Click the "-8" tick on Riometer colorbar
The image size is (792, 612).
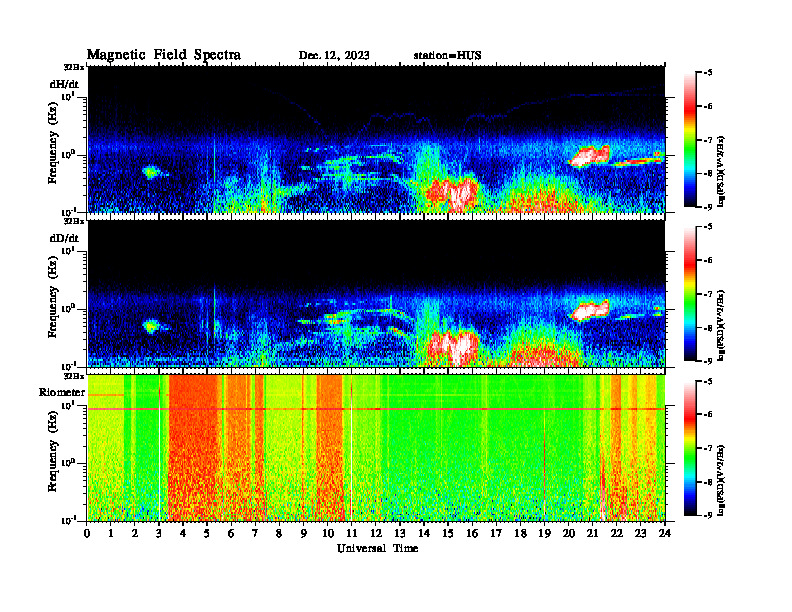pos(708,482)
